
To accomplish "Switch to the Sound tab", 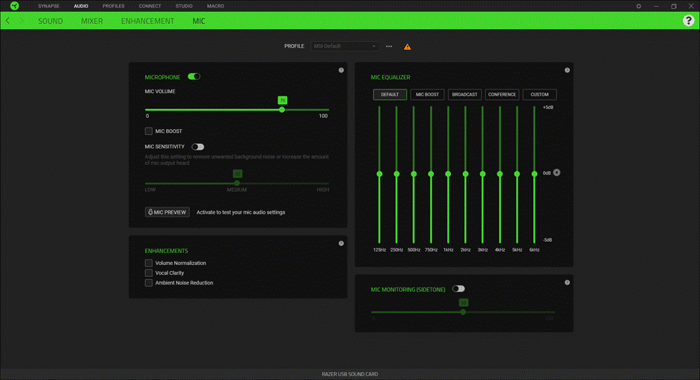I will tap(50, 21).
